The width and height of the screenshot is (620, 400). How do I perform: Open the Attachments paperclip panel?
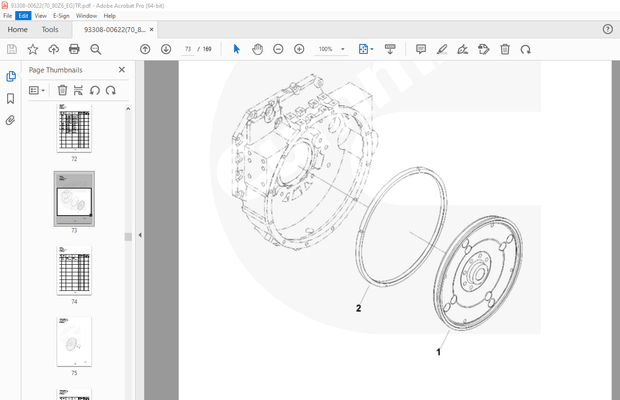point(11,120)
